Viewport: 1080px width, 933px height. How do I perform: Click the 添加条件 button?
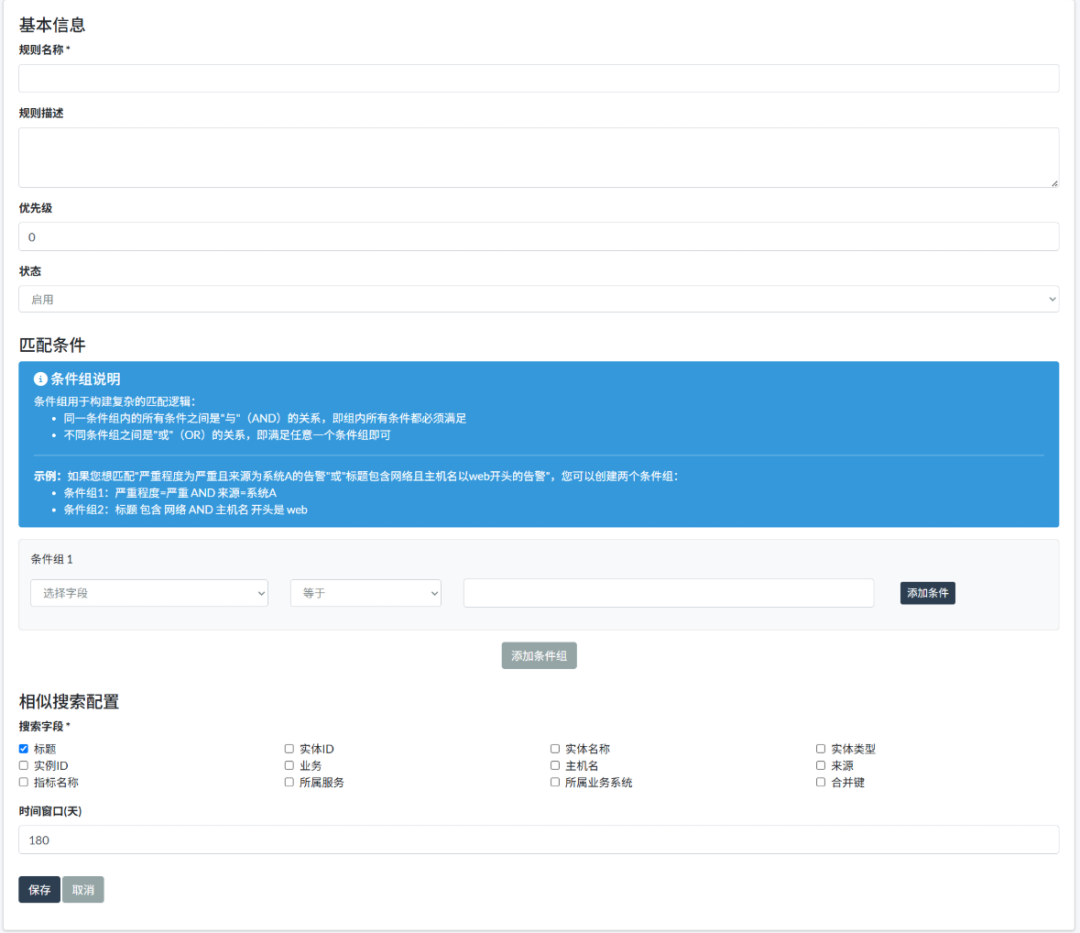(927, 593)
